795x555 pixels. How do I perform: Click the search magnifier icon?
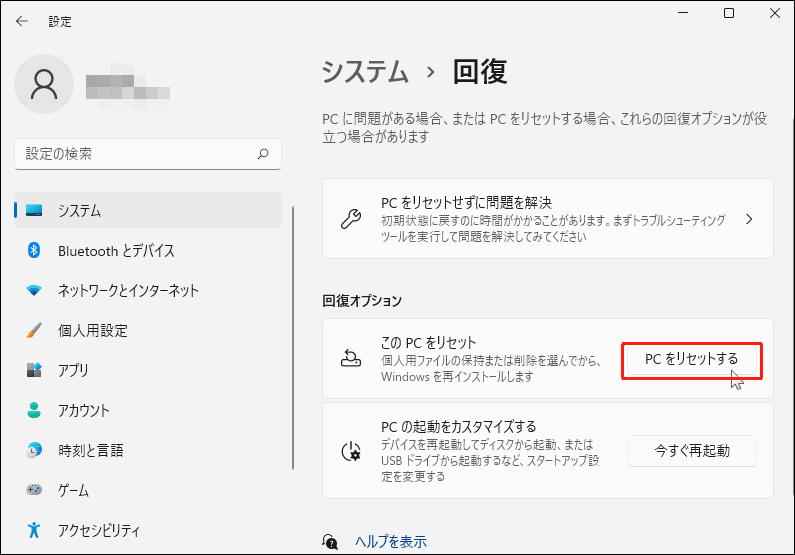tap(263, 154)
